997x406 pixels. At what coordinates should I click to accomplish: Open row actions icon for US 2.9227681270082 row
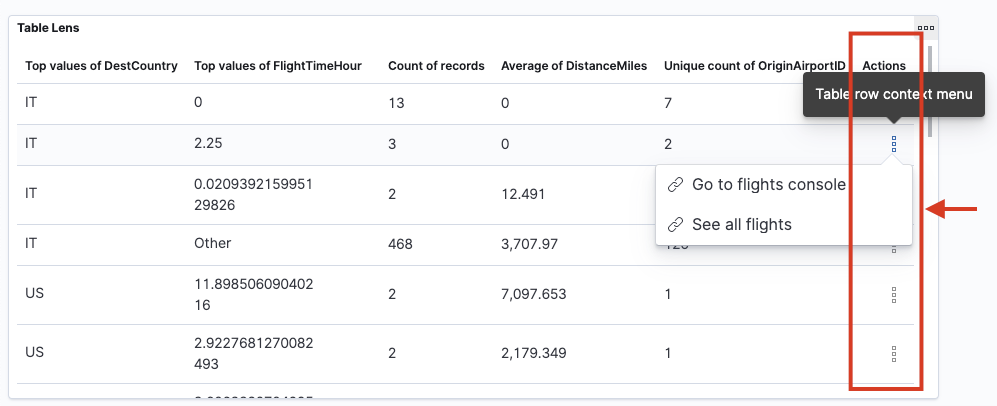pyautogui.click(x=893, y=354)
